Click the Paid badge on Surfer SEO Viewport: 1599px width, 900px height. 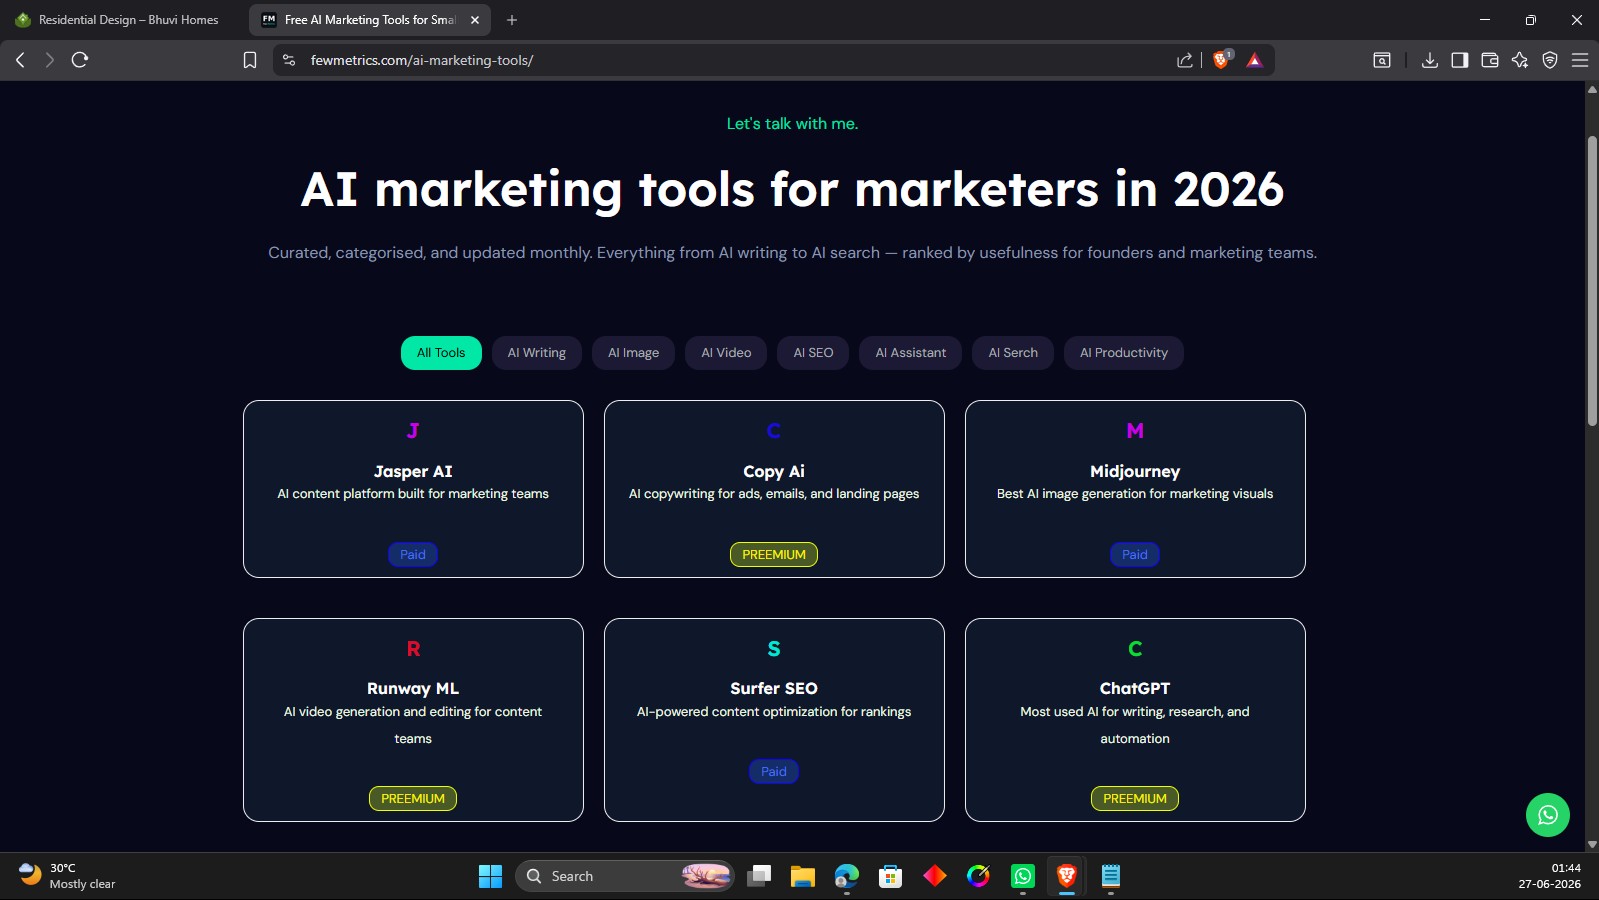[x=774, y=772]
